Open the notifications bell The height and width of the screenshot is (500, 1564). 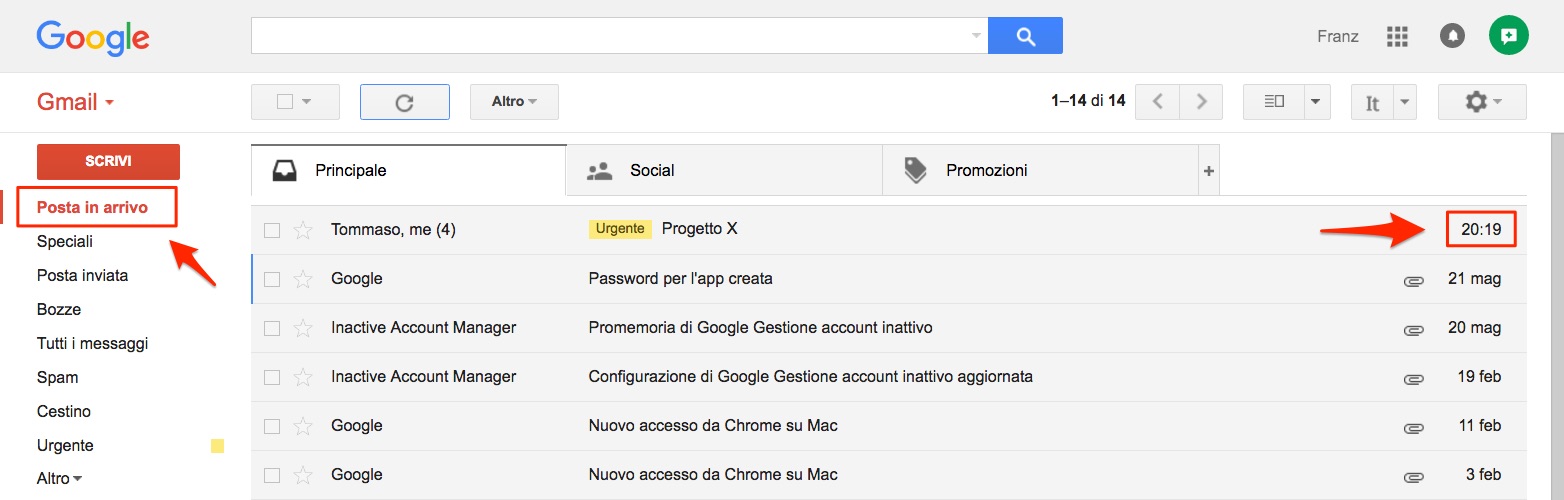pos(1452,36)
